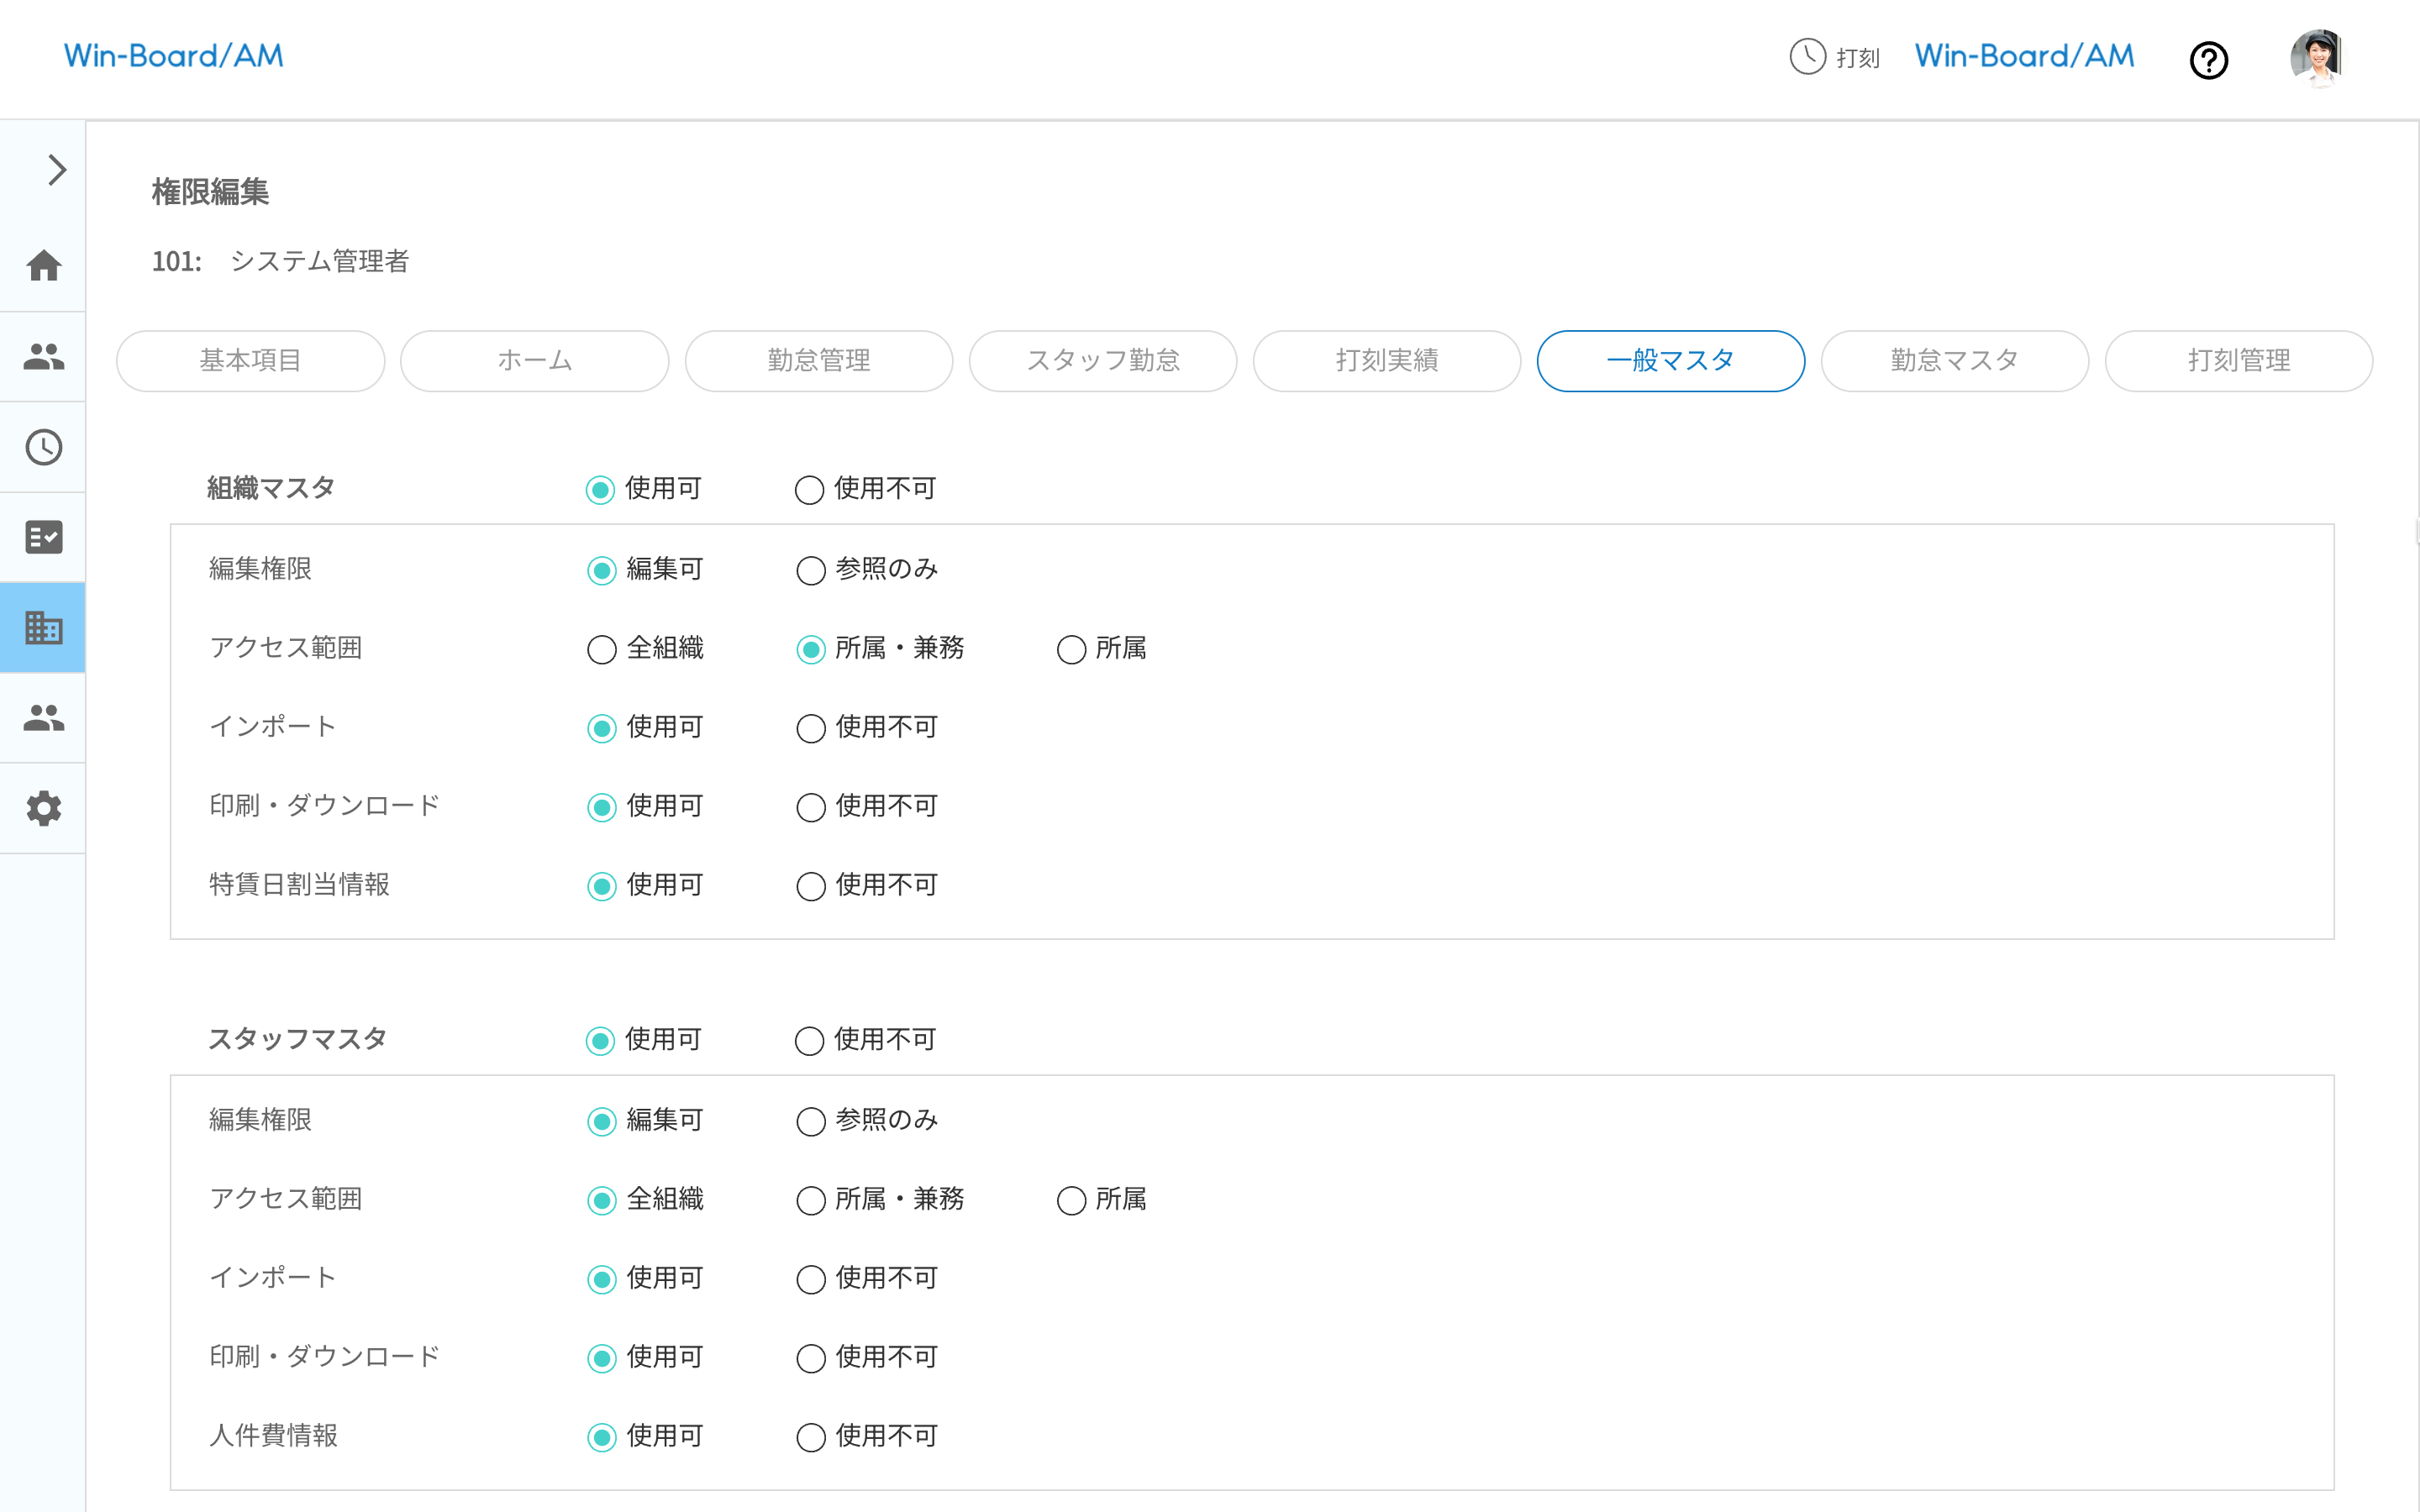
Task: Select the building master icon in the sidebar
Action: tap(44, 628)
